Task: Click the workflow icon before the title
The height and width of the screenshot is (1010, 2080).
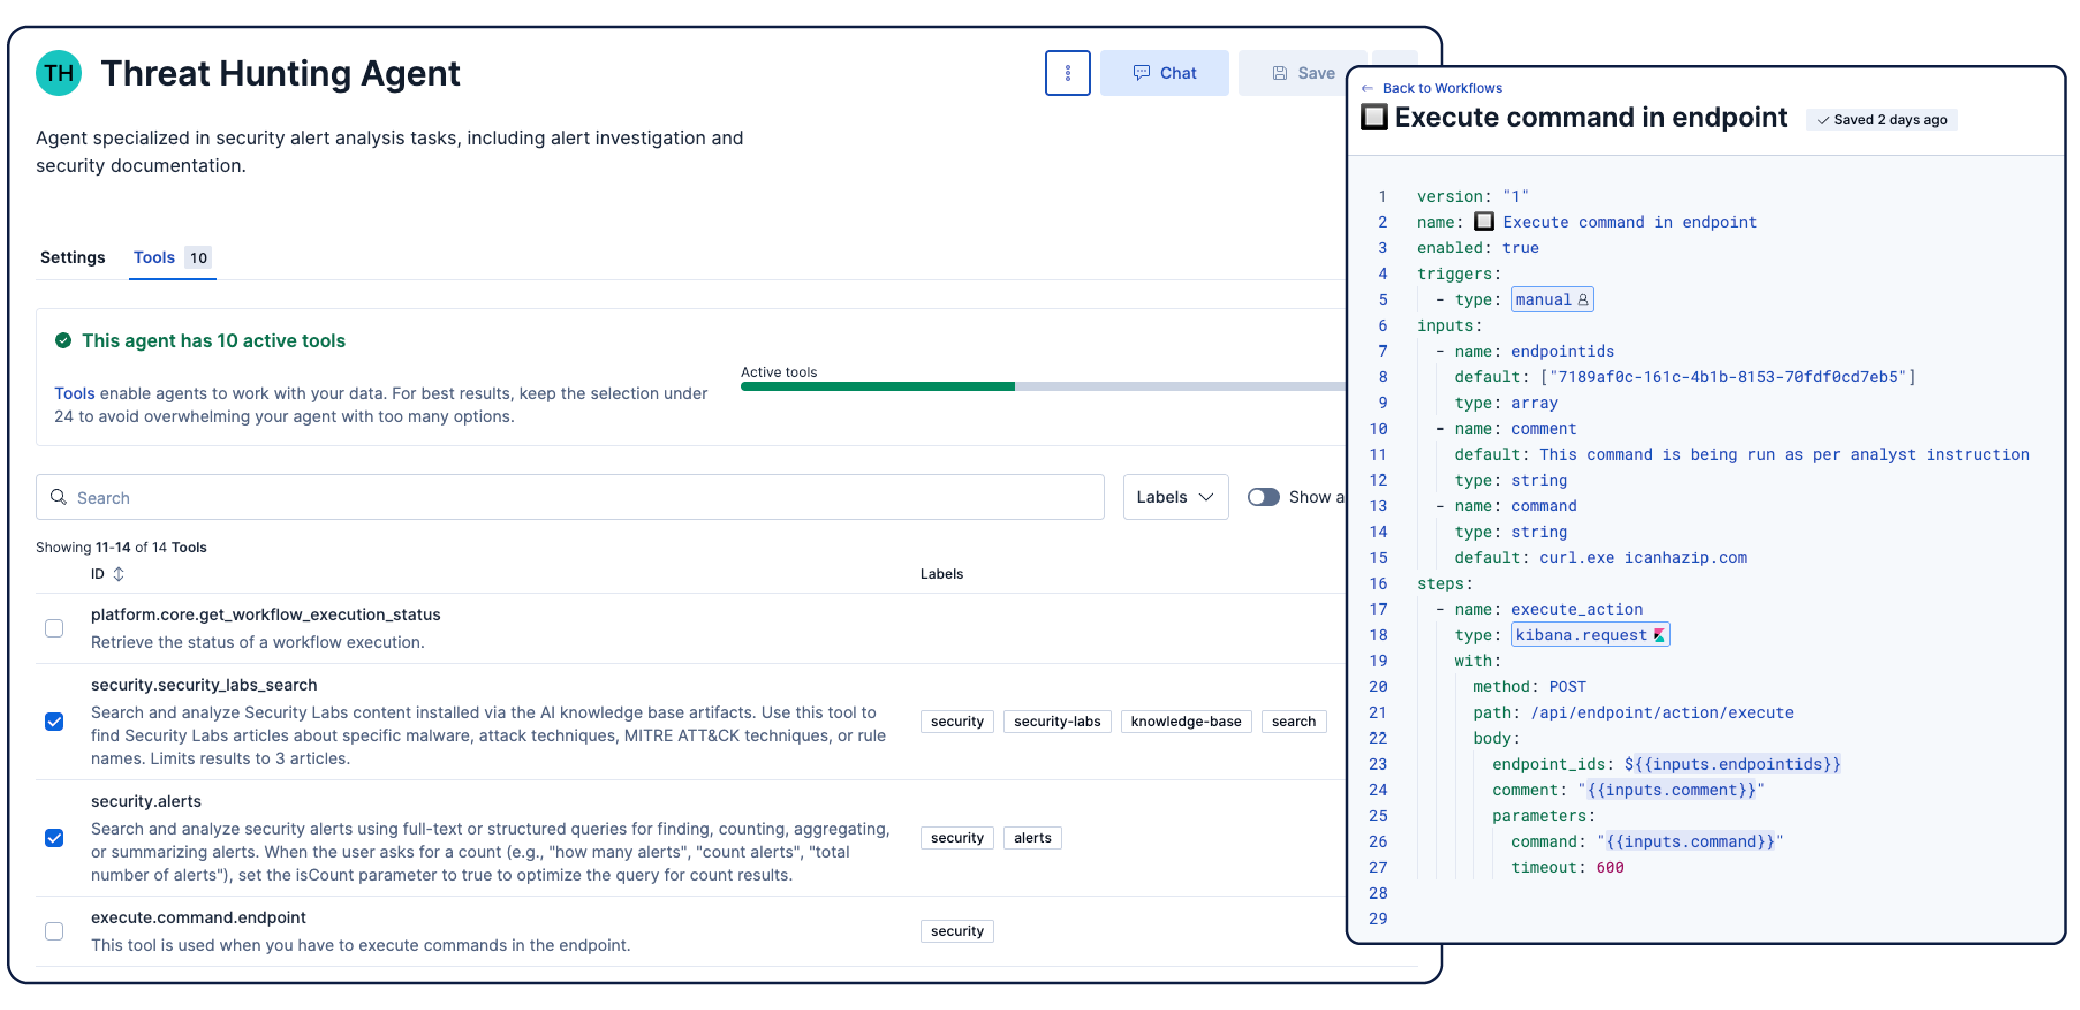Action: pyautogui.click(x=1375, y=117)
